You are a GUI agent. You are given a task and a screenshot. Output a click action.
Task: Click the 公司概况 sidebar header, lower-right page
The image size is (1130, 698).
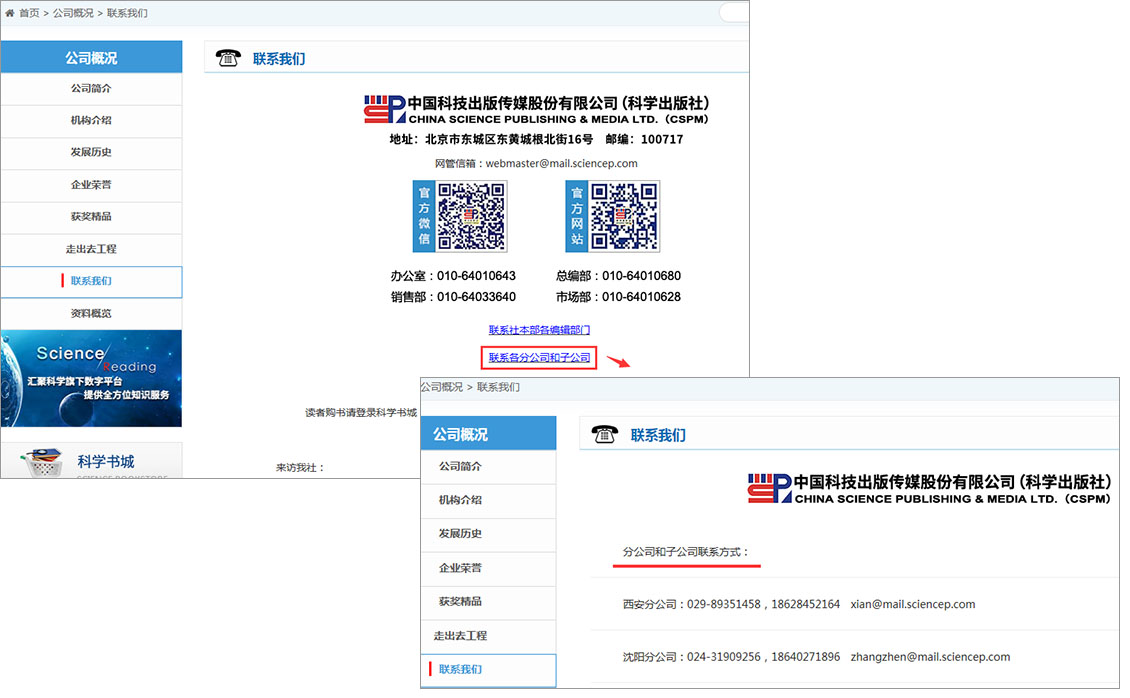tap(489, 434)
